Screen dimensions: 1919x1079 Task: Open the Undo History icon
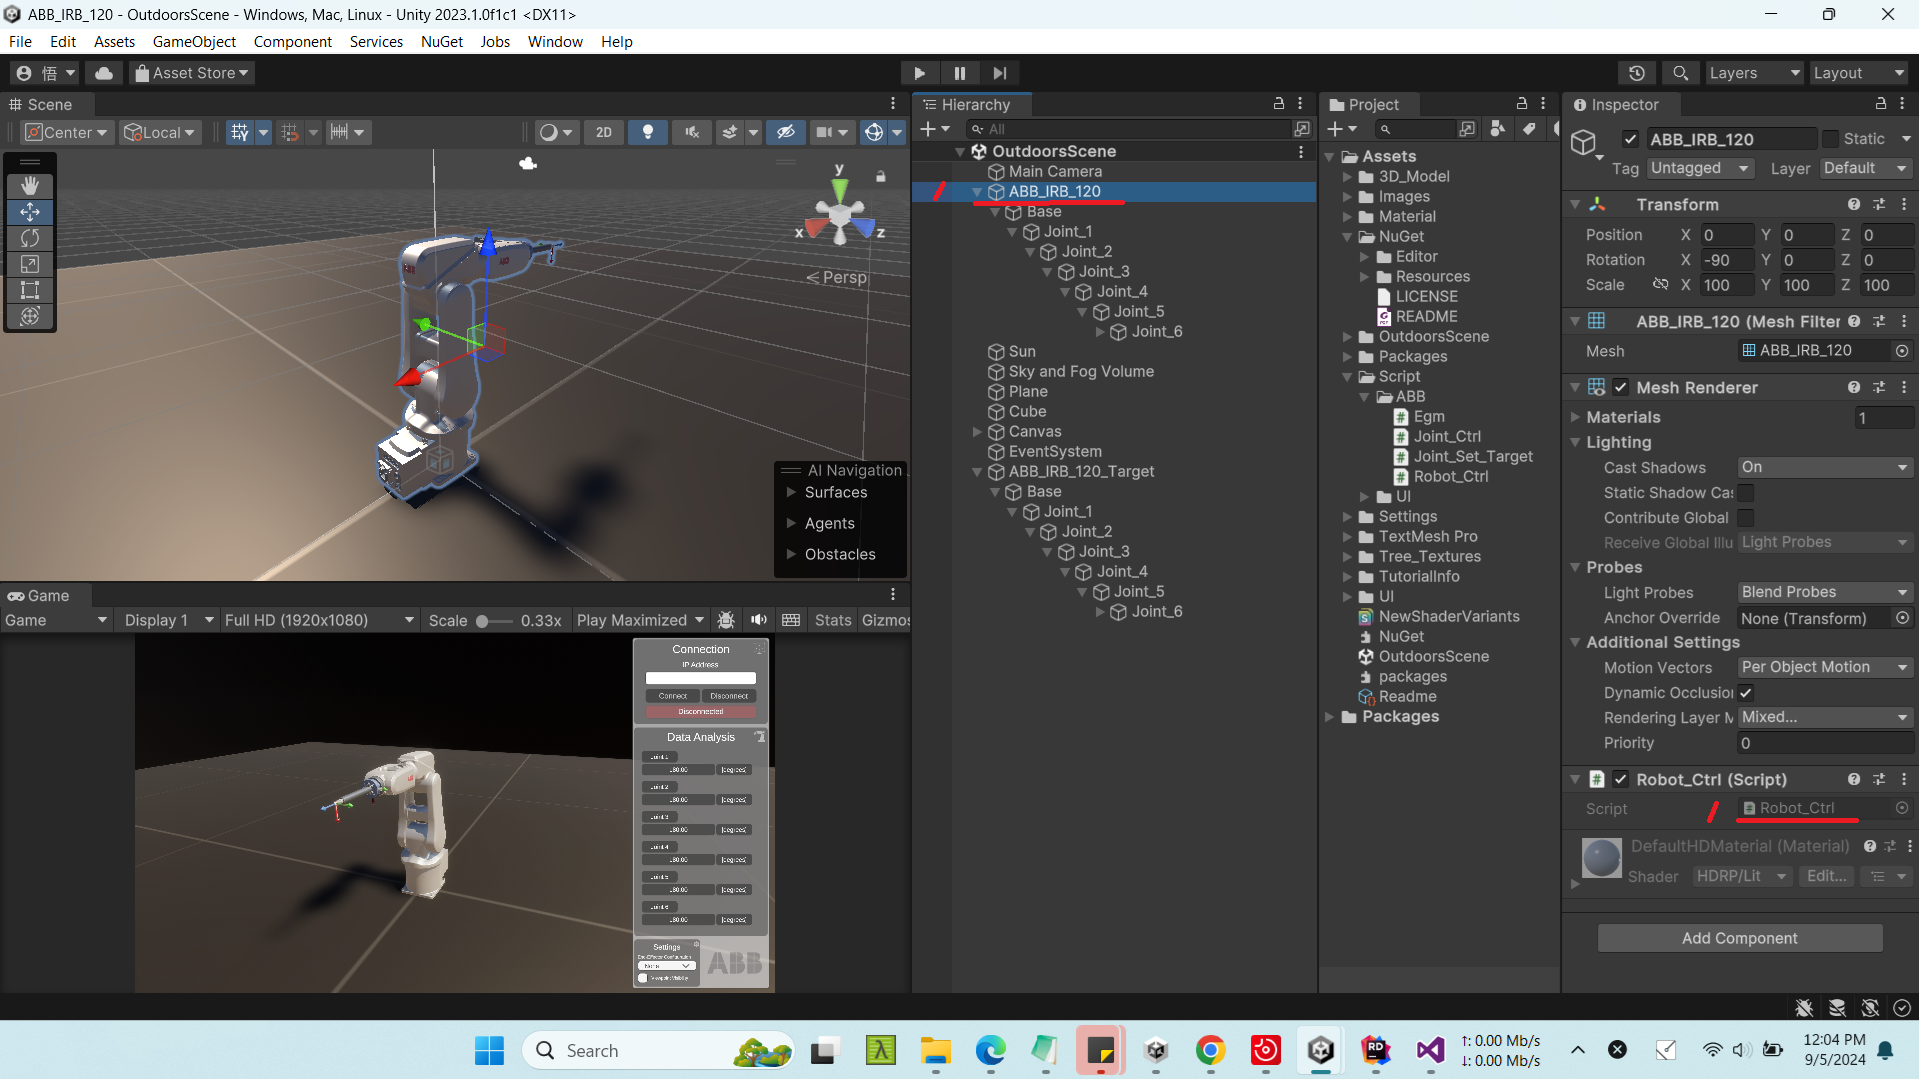click(1637, 73)
